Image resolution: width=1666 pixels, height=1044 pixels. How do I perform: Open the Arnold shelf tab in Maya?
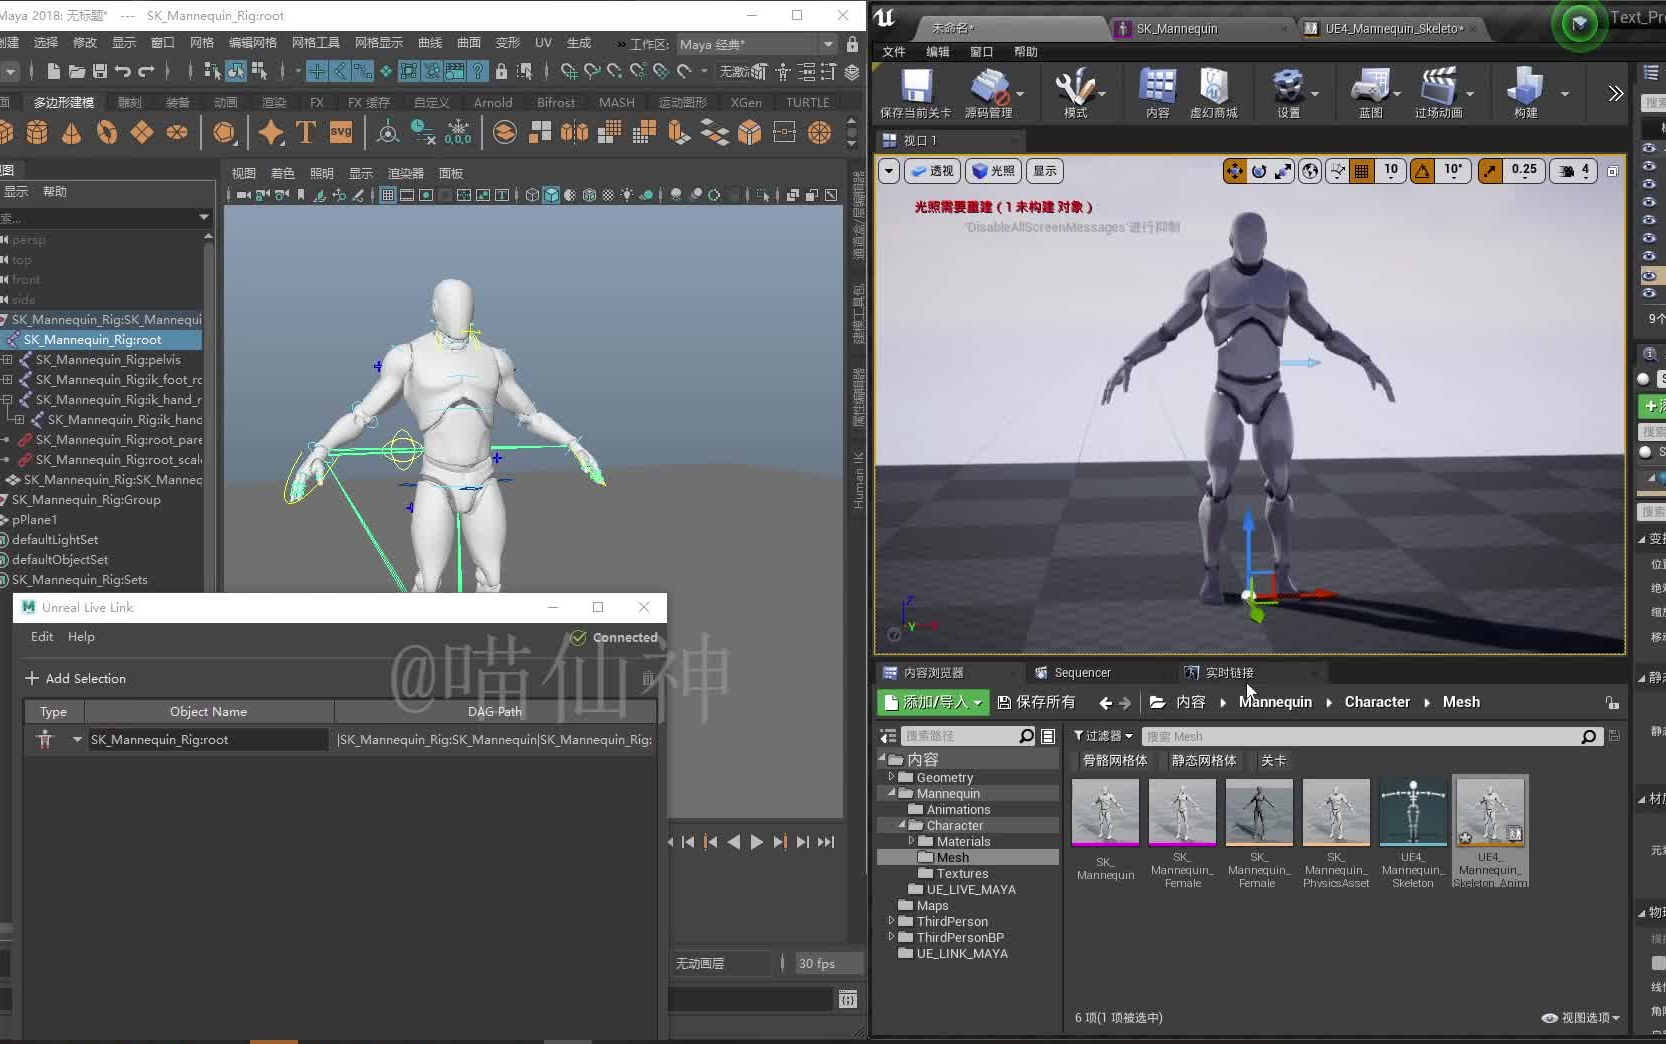coord(492,102)
